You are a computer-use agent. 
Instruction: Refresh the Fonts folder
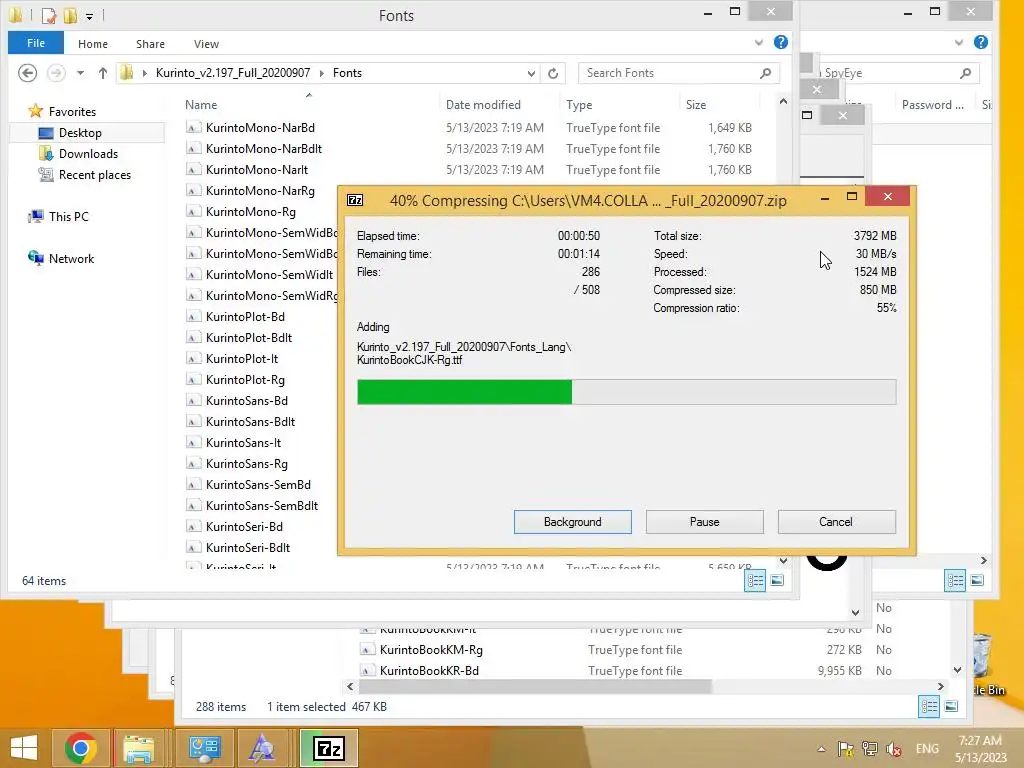tap(553, 73)
